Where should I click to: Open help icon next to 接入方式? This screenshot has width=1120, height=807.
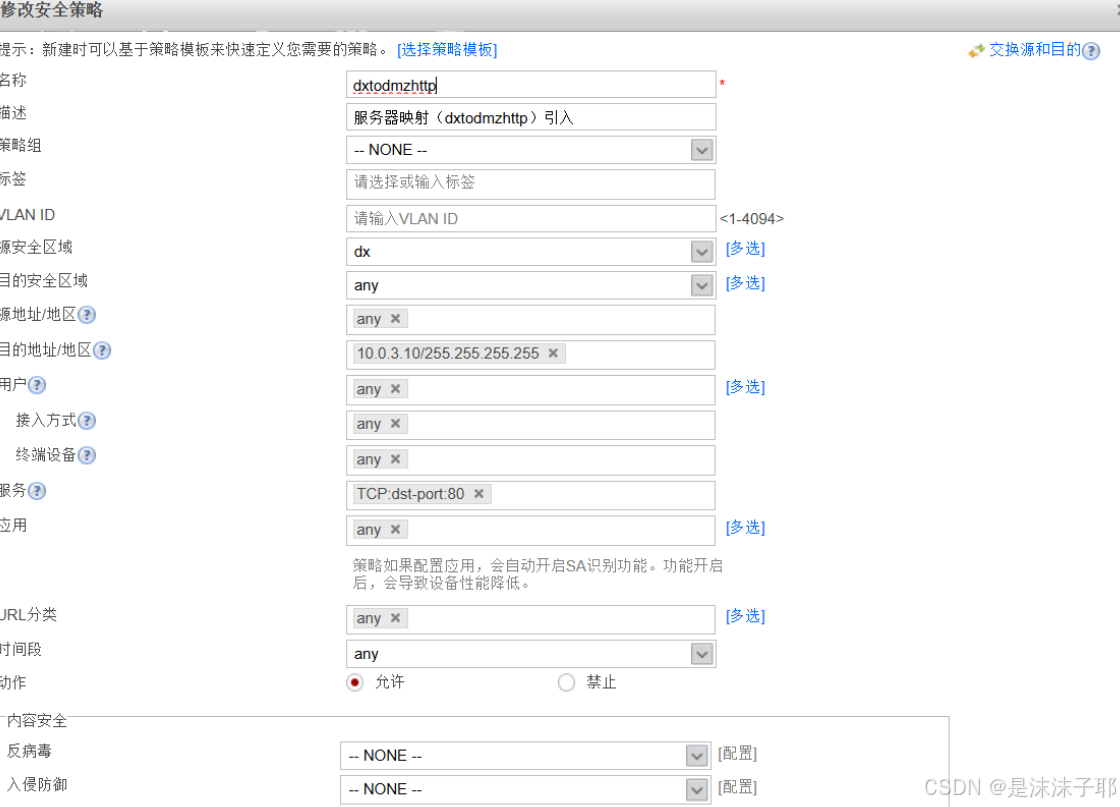pos(86,421)
